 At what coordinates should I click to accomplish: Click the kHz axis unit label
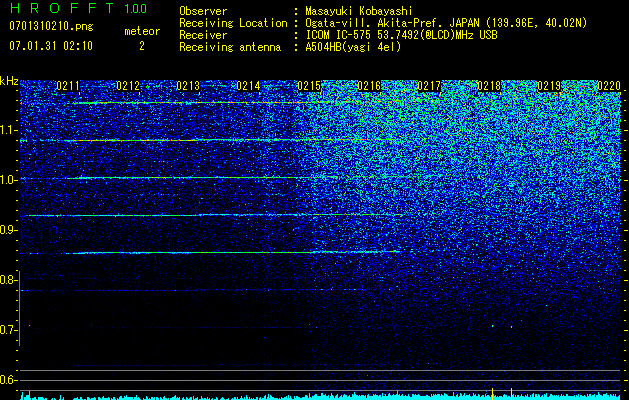coord(9,81)
